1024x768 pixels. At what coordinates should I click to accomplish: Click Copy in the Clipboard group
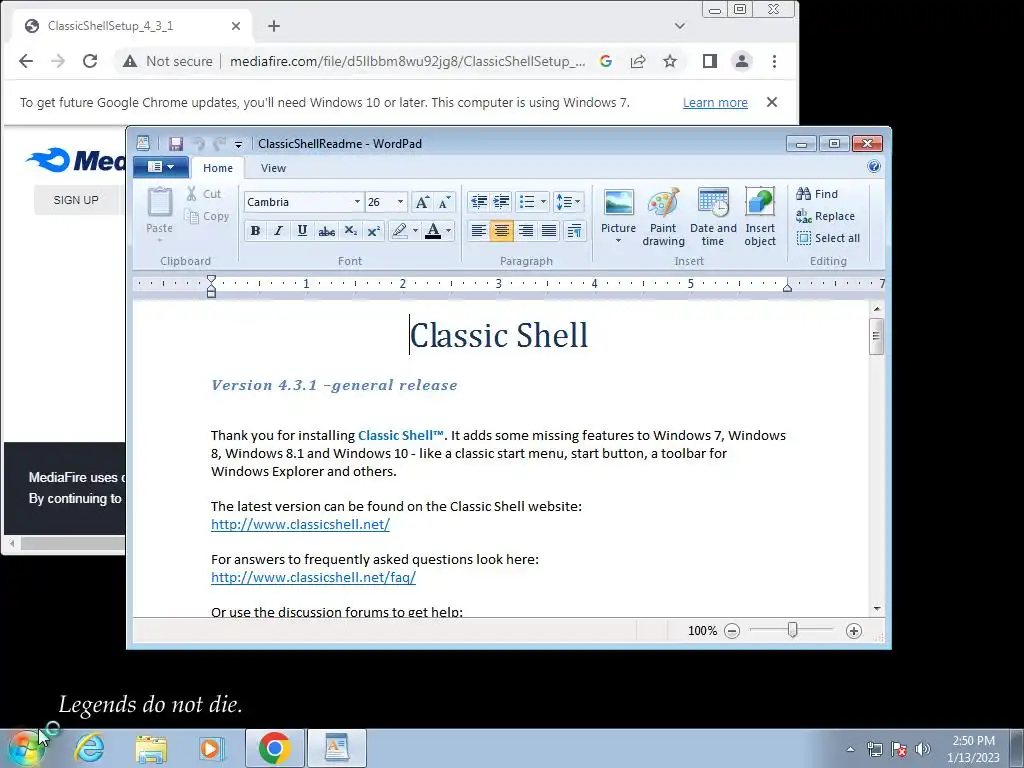point(206,216)
